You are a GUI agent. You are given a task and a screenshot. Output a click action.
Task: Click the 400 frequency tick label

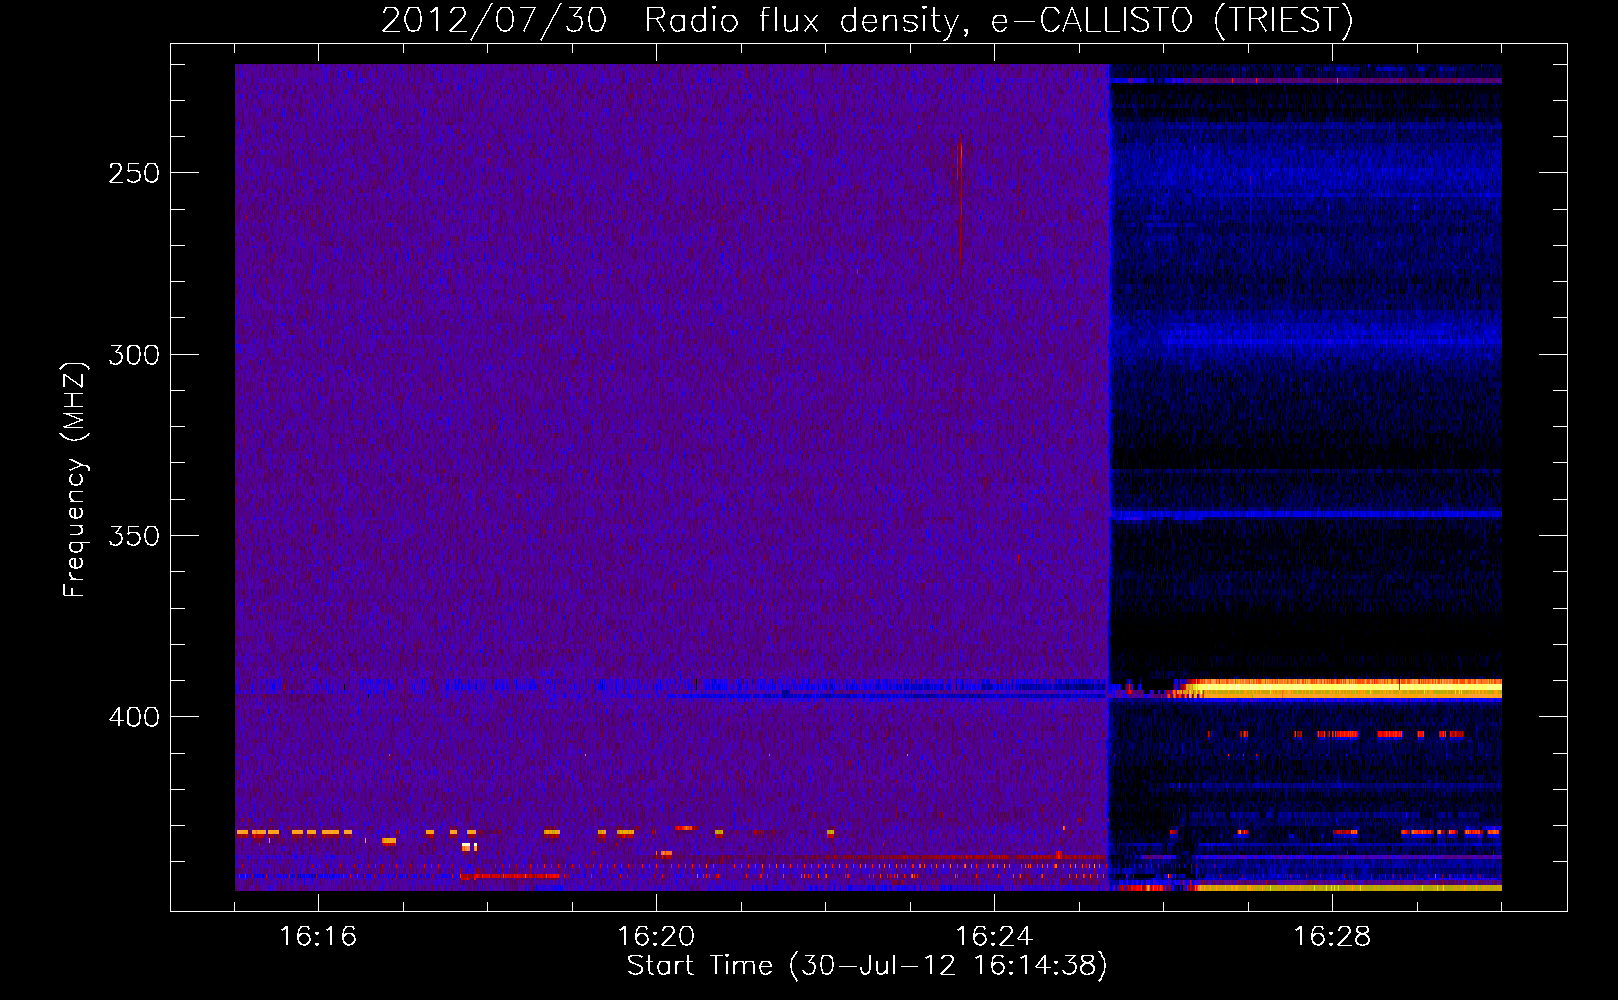click(134, 717)
